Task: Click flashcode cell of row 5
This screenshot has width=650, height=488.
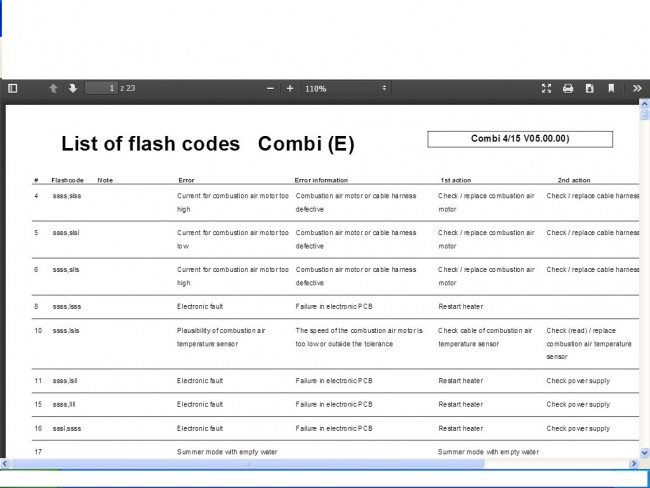Action: pos(66,233)
